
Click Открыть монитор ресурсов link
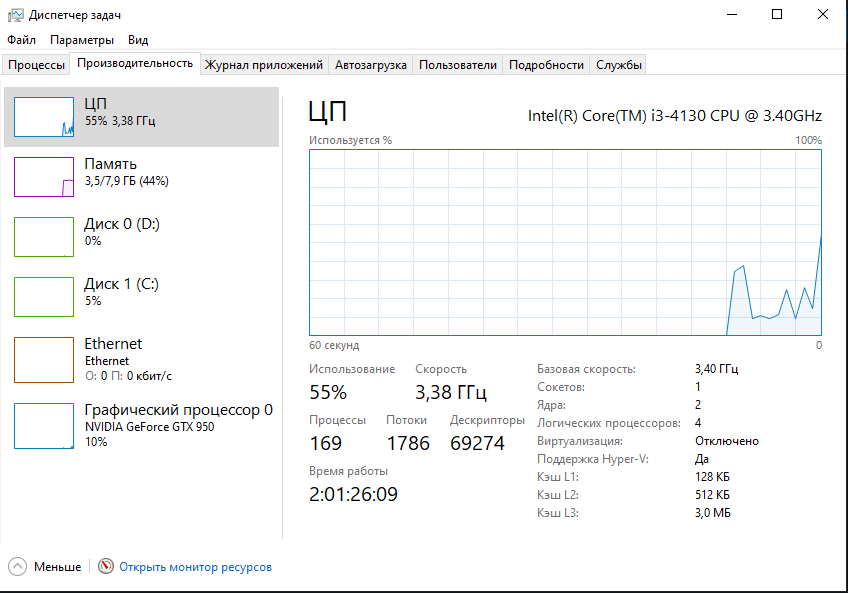[x=195, y=567]
